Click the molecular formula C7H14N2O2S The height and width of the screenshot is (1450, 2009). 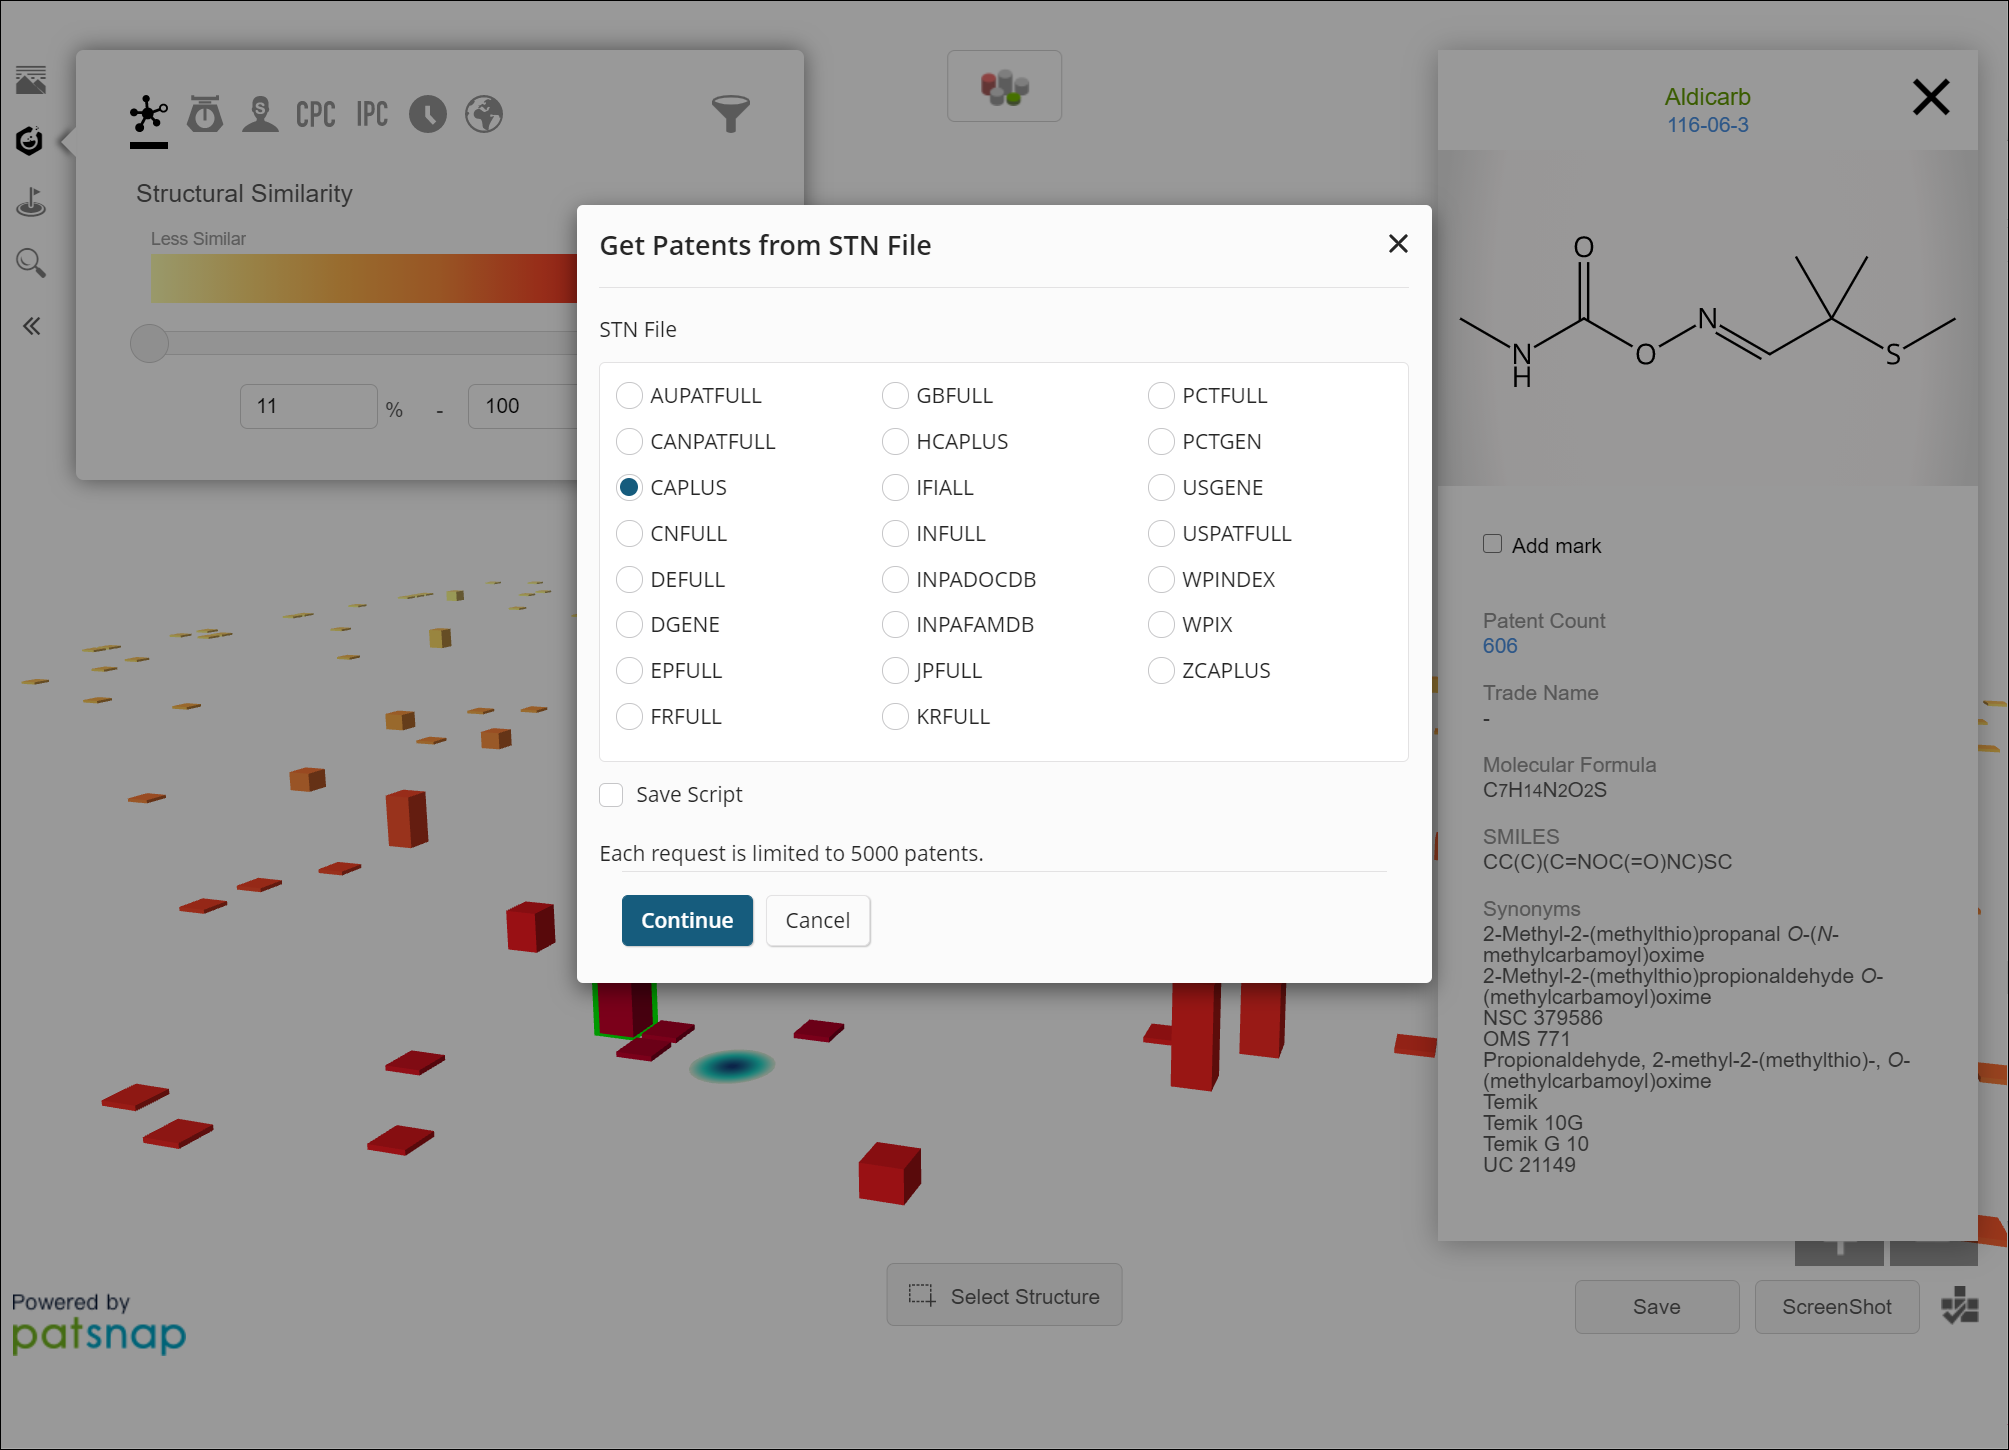tap(1544, 790)
